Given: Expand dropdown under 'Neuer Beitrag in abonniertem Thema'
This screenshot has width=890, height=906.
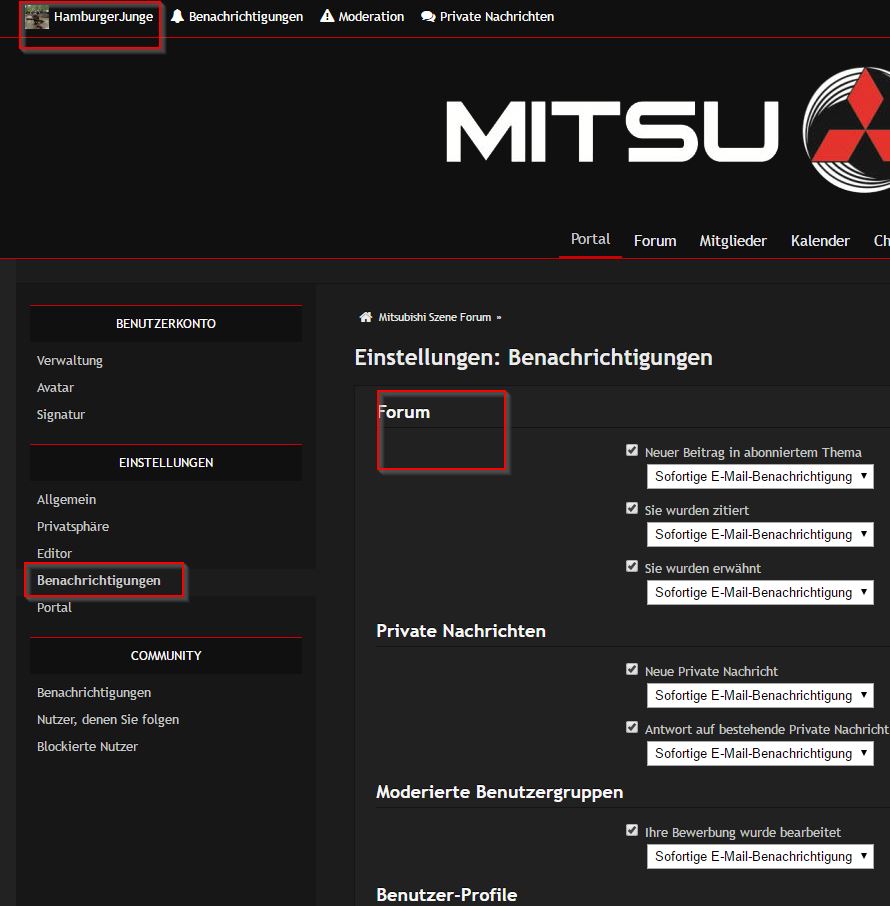Looking at the screenshot, I should [x=760, y=477].
